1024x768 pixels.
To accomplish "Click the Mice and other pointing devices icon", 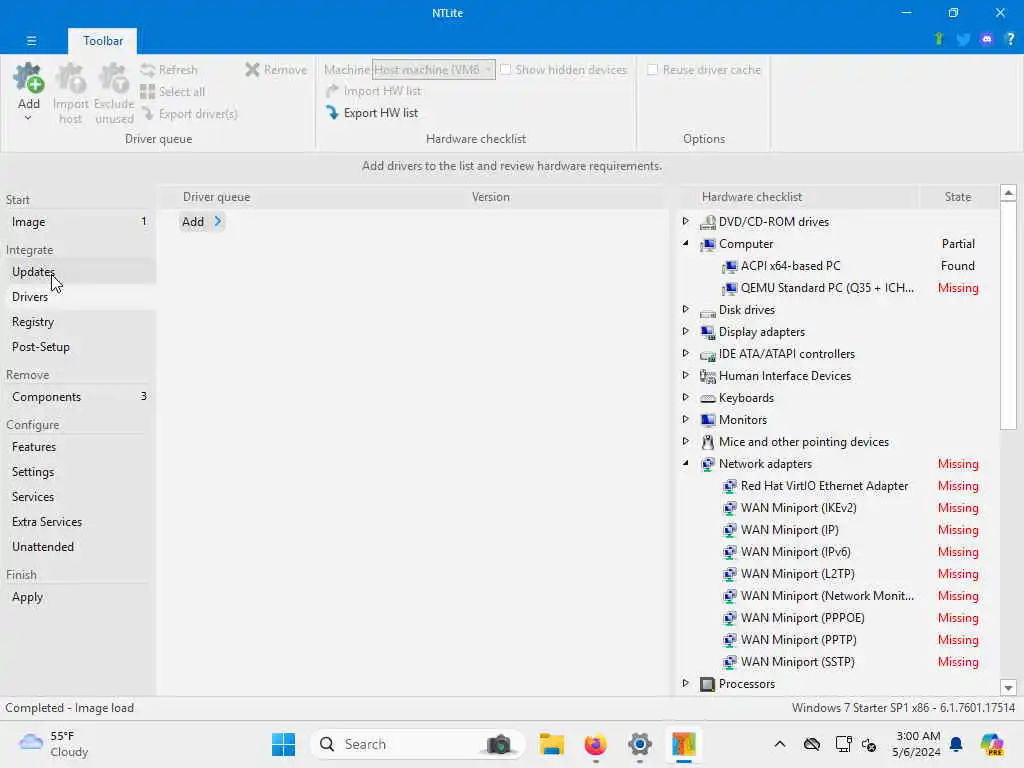I will [707, 442].
